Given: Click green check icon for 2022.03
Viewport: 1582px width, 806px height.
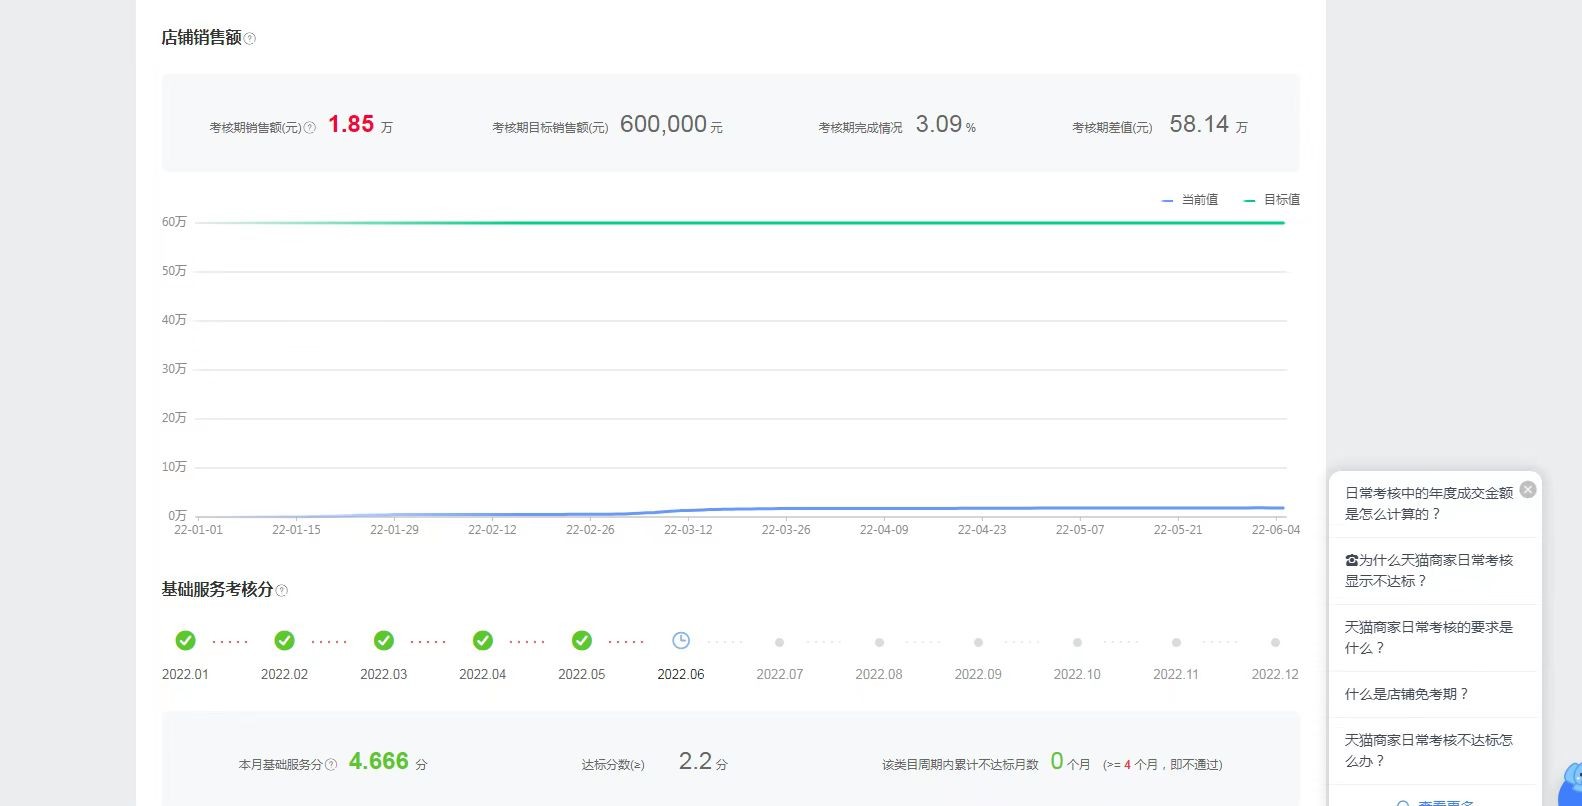Looking at the screenshot, I should tap(383, 641).
